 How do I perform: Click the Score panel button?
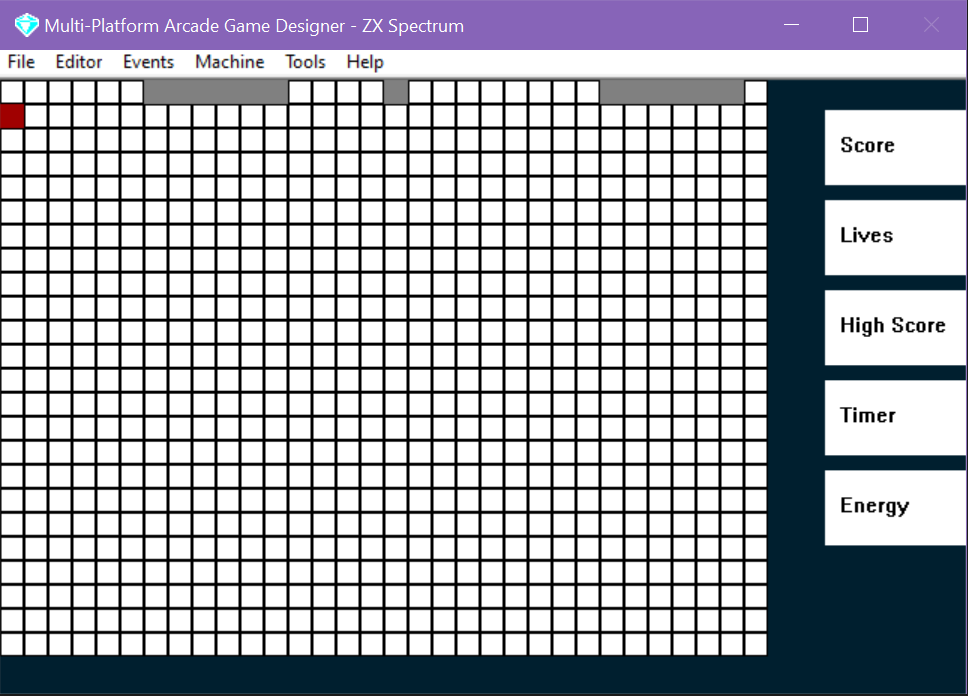click(x=895, y=148)
